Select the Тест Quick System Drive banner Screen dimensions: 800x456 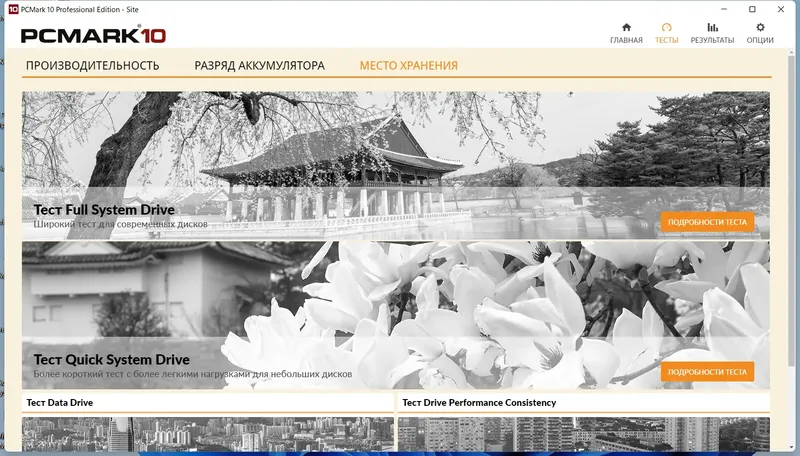point(396,315)
